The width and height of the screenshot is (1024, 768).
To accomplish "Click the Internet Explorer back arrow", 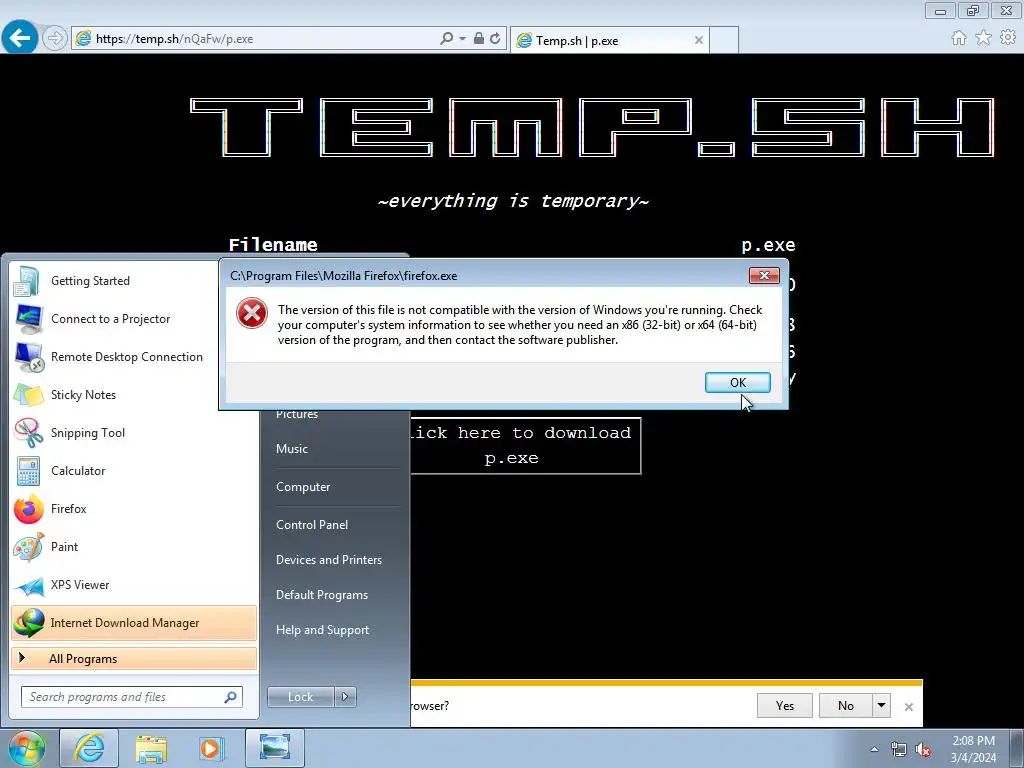I will pyautogui.click(x=20, y=38).
